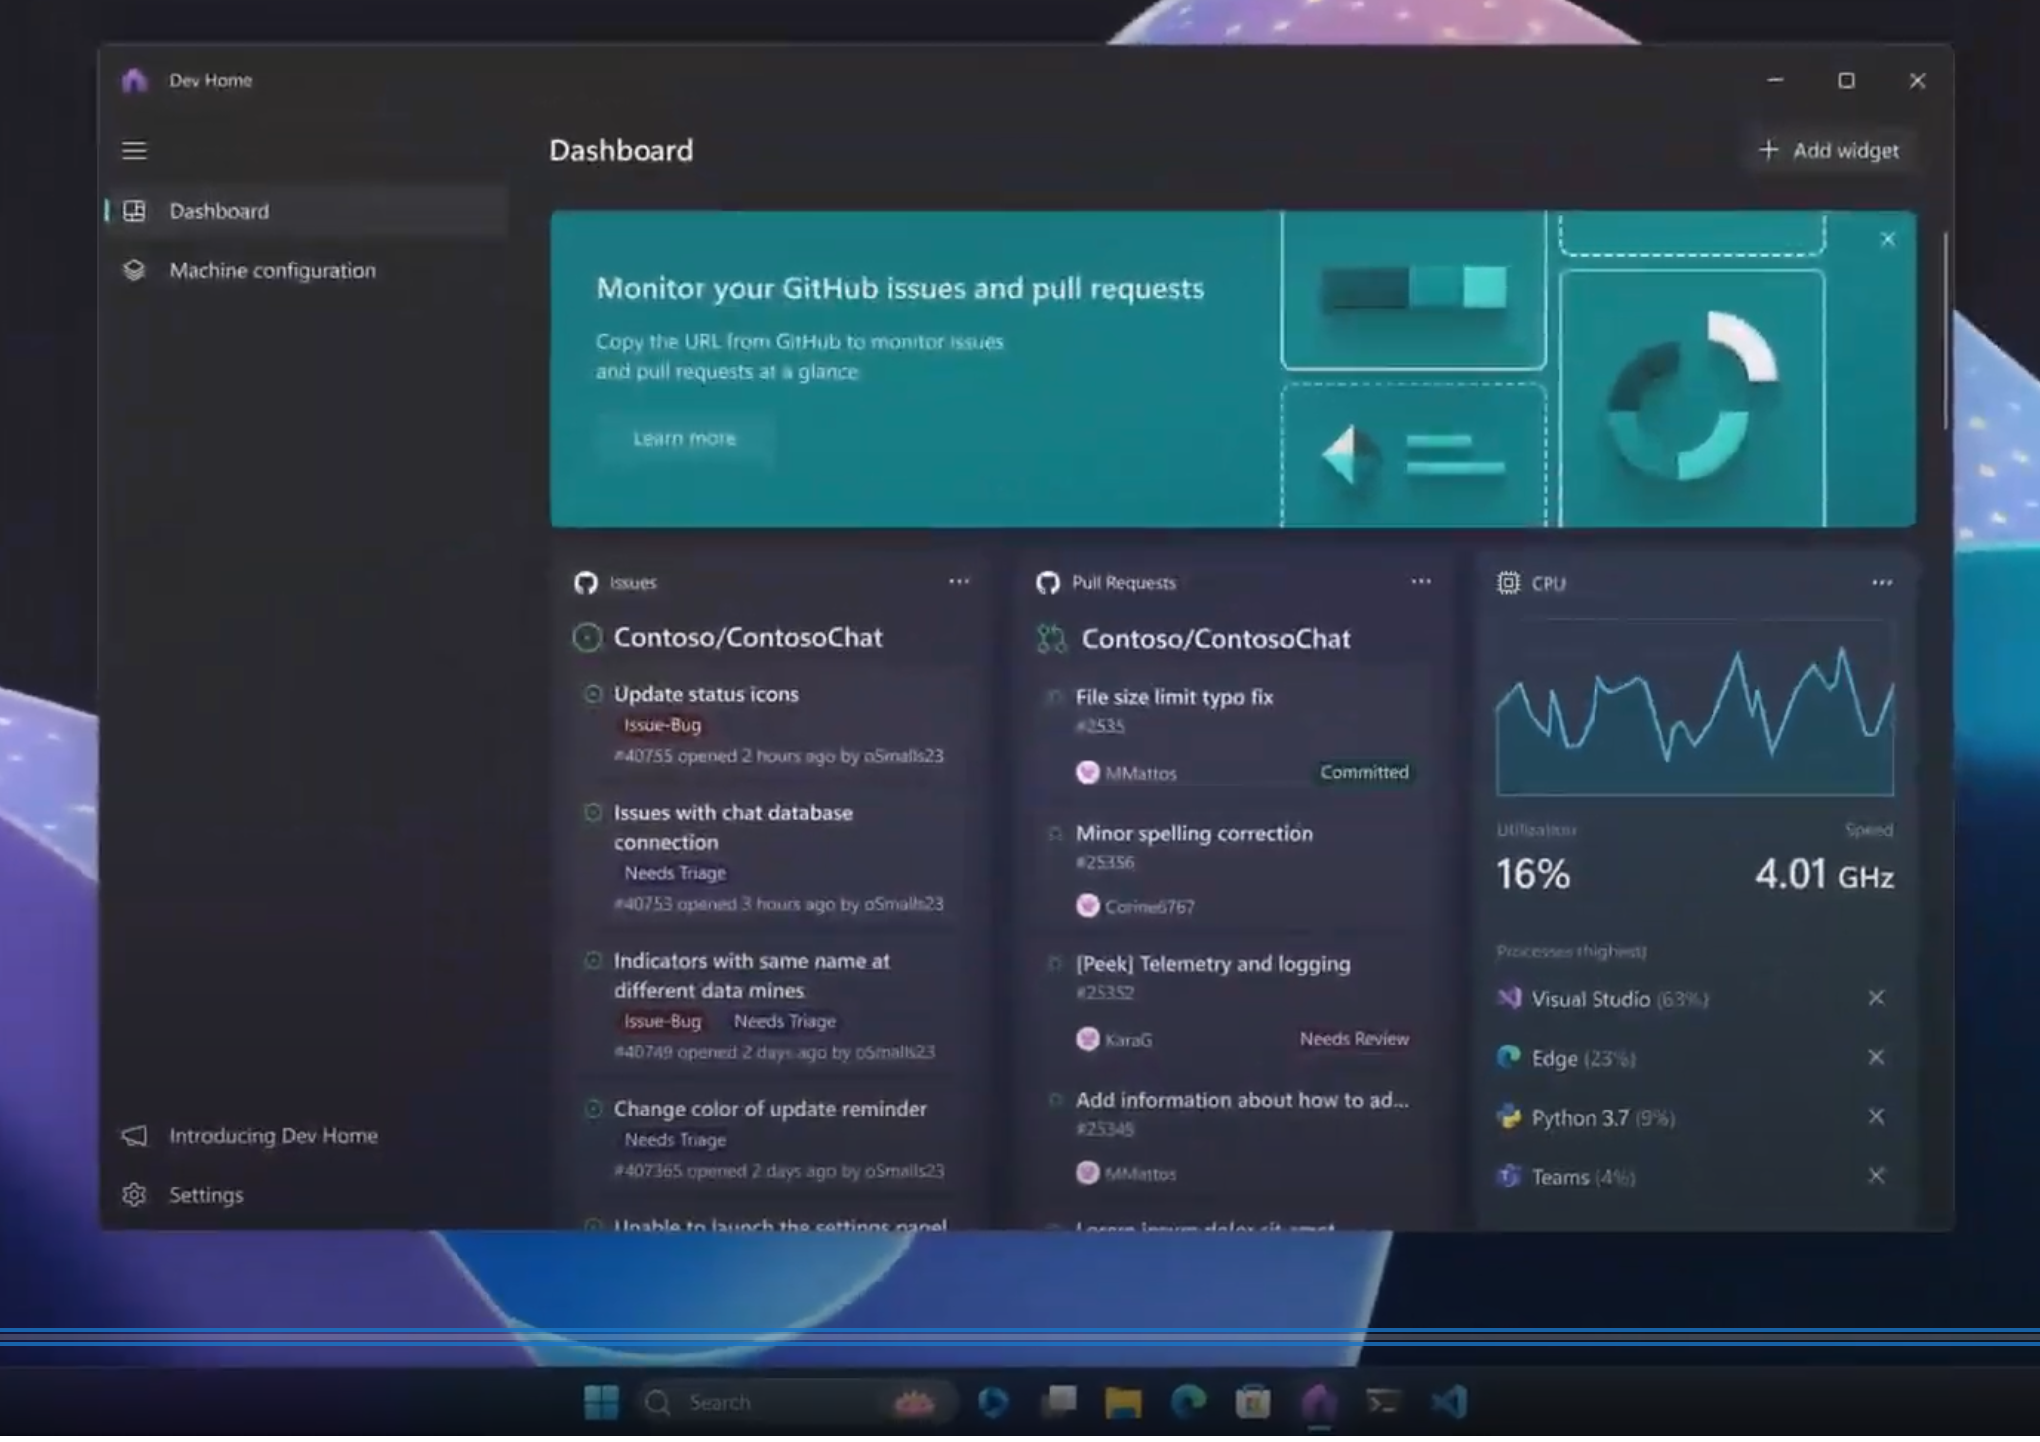Click open-issue icon beside Contoso/ContosoChat in Issues
This screenshot has height=1442, width=2040.
click(x=587, y=637)
